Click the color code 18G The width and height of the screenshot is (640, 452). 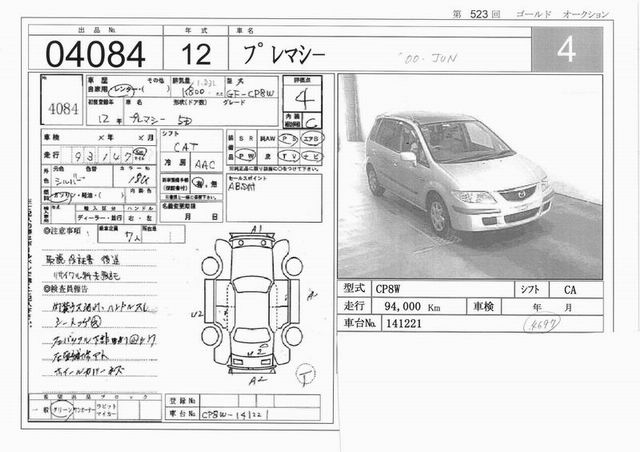pyautogui.click(x=138, y=179)
